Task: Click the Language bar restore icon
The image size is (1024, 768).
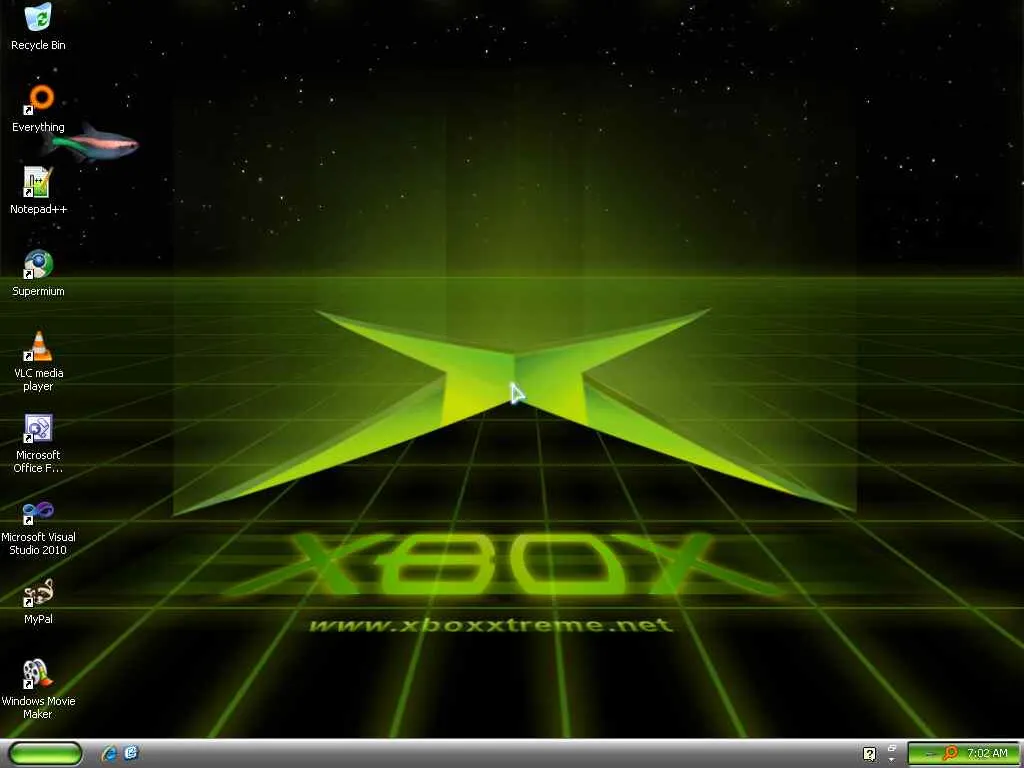Action: pos(891,748)
